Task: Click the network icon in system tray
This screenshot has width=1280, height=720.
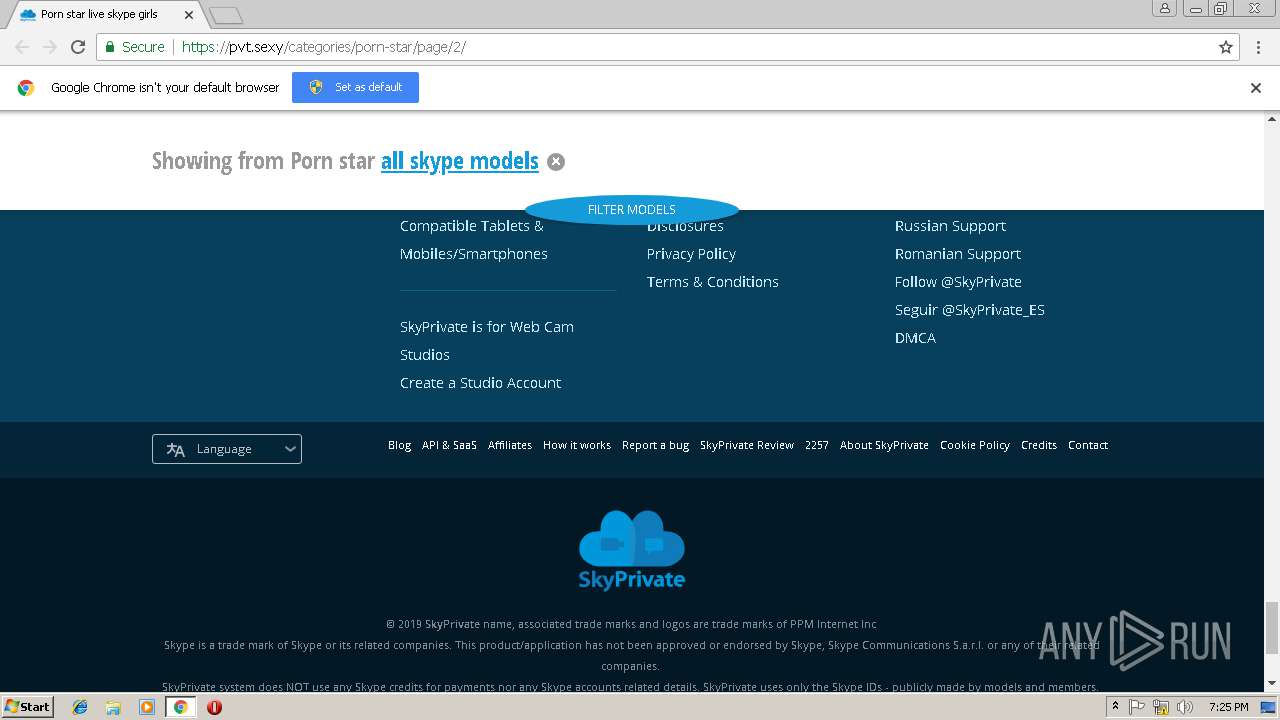Action: coord(1161,707)
